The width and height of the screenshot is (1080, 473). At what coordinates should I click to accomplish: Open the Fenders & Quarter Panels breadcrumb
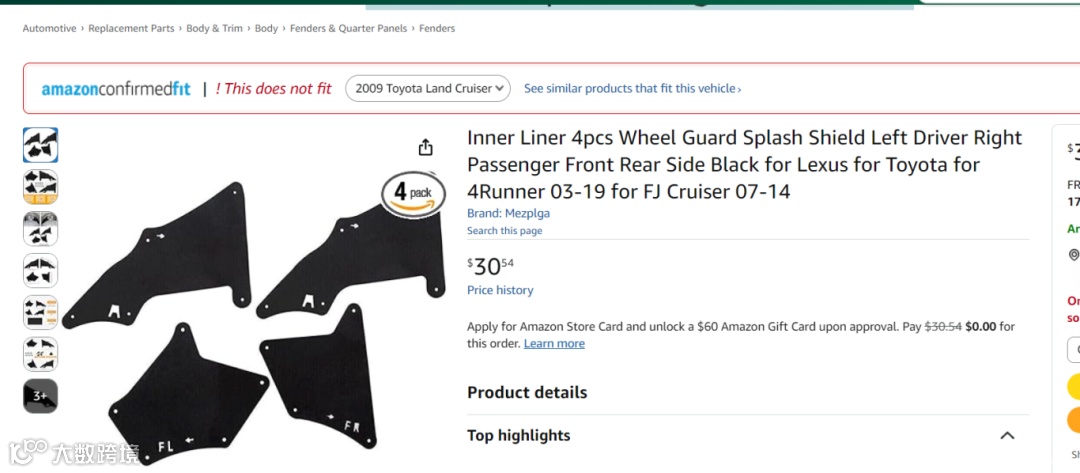348,28
